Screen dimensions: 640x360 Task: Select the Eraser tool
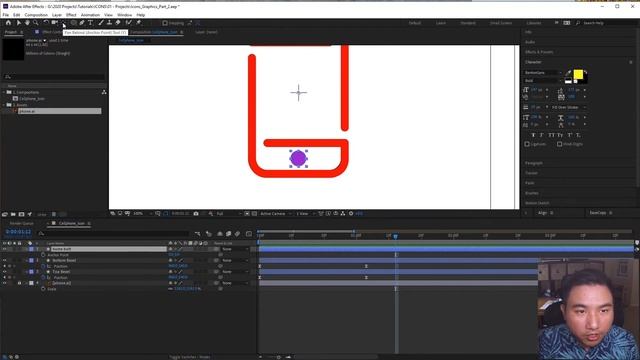point(118,23)
